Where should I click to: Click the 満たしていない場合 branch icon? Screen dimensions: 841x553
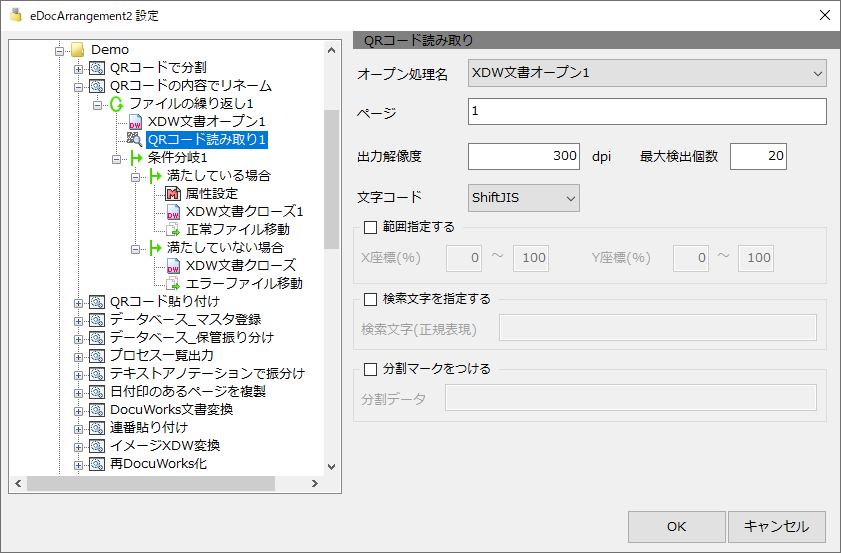point(155,248)
